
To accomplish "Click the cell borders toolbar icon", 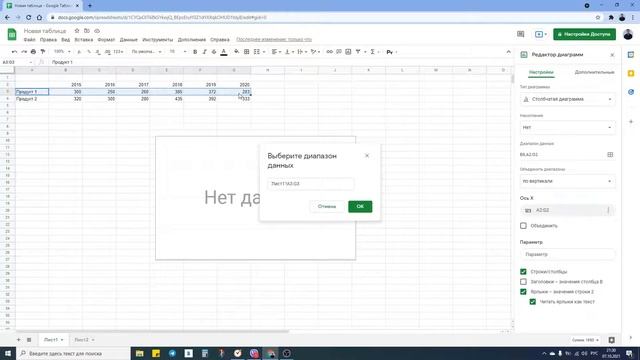I will click(247, 52).
